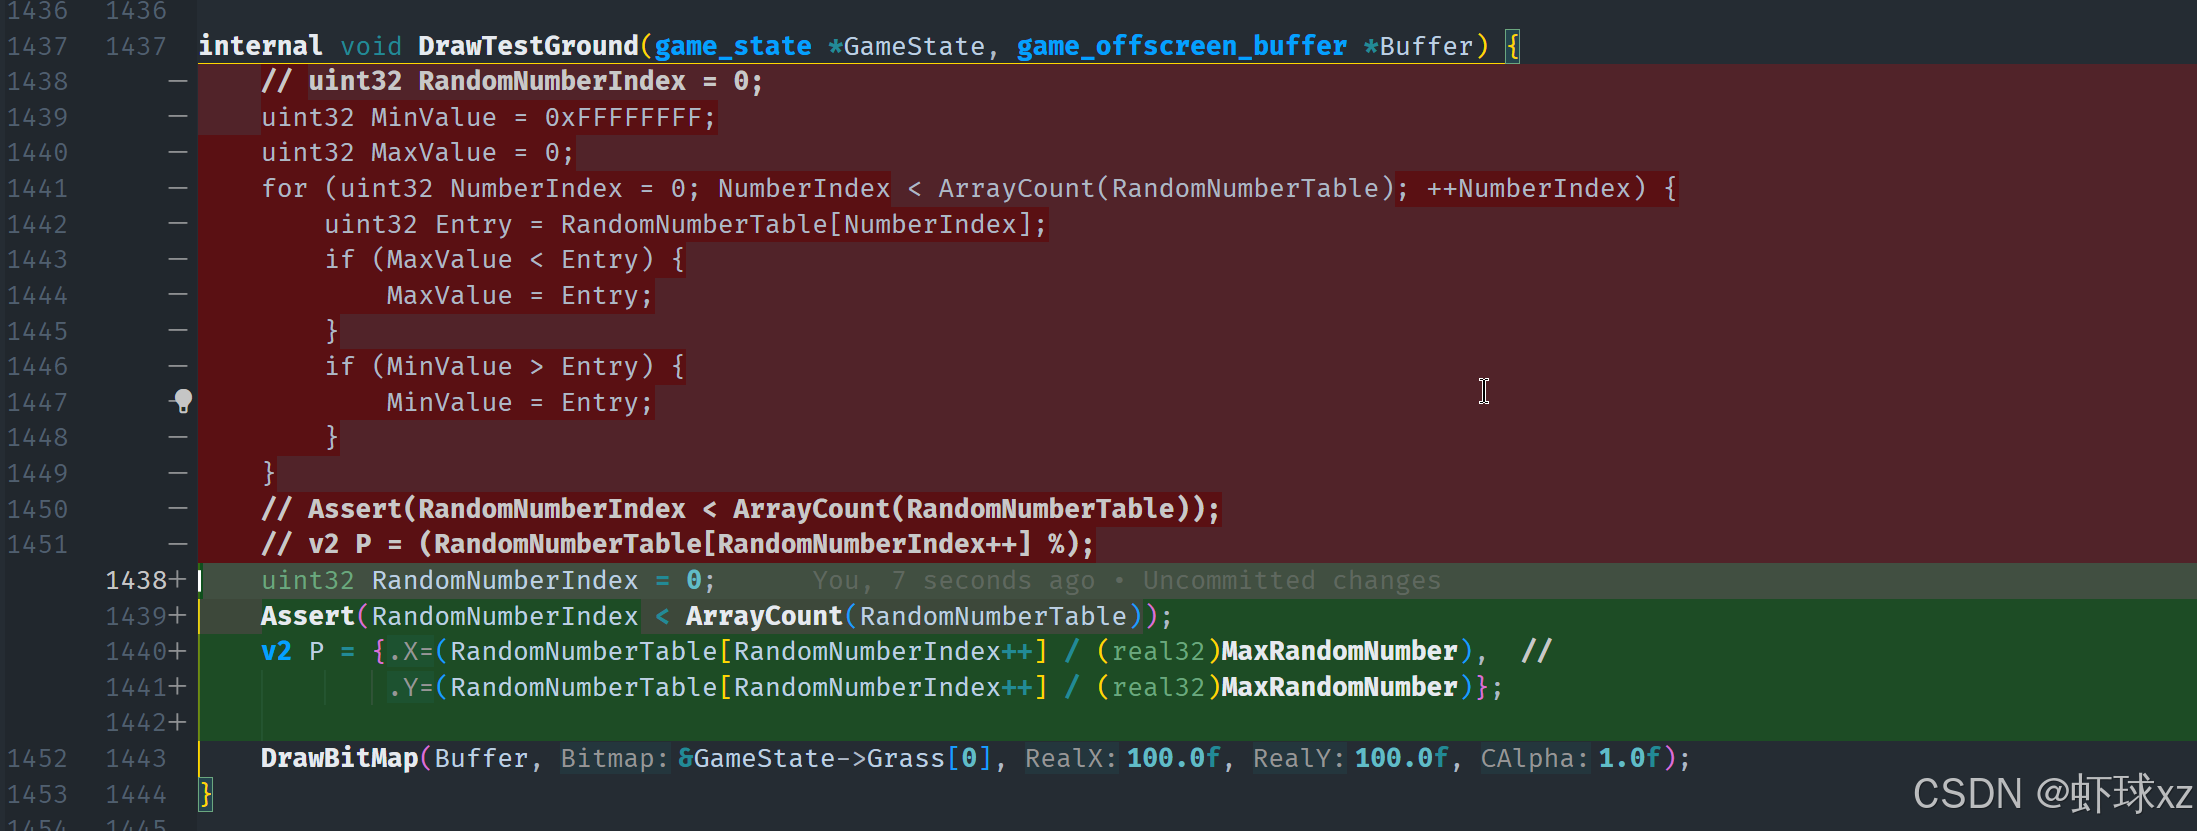Viewport: 2197px width, 831px height.
Task: Click the lightbulb quick-fix icon in the gutter
Action: [183, 401]
